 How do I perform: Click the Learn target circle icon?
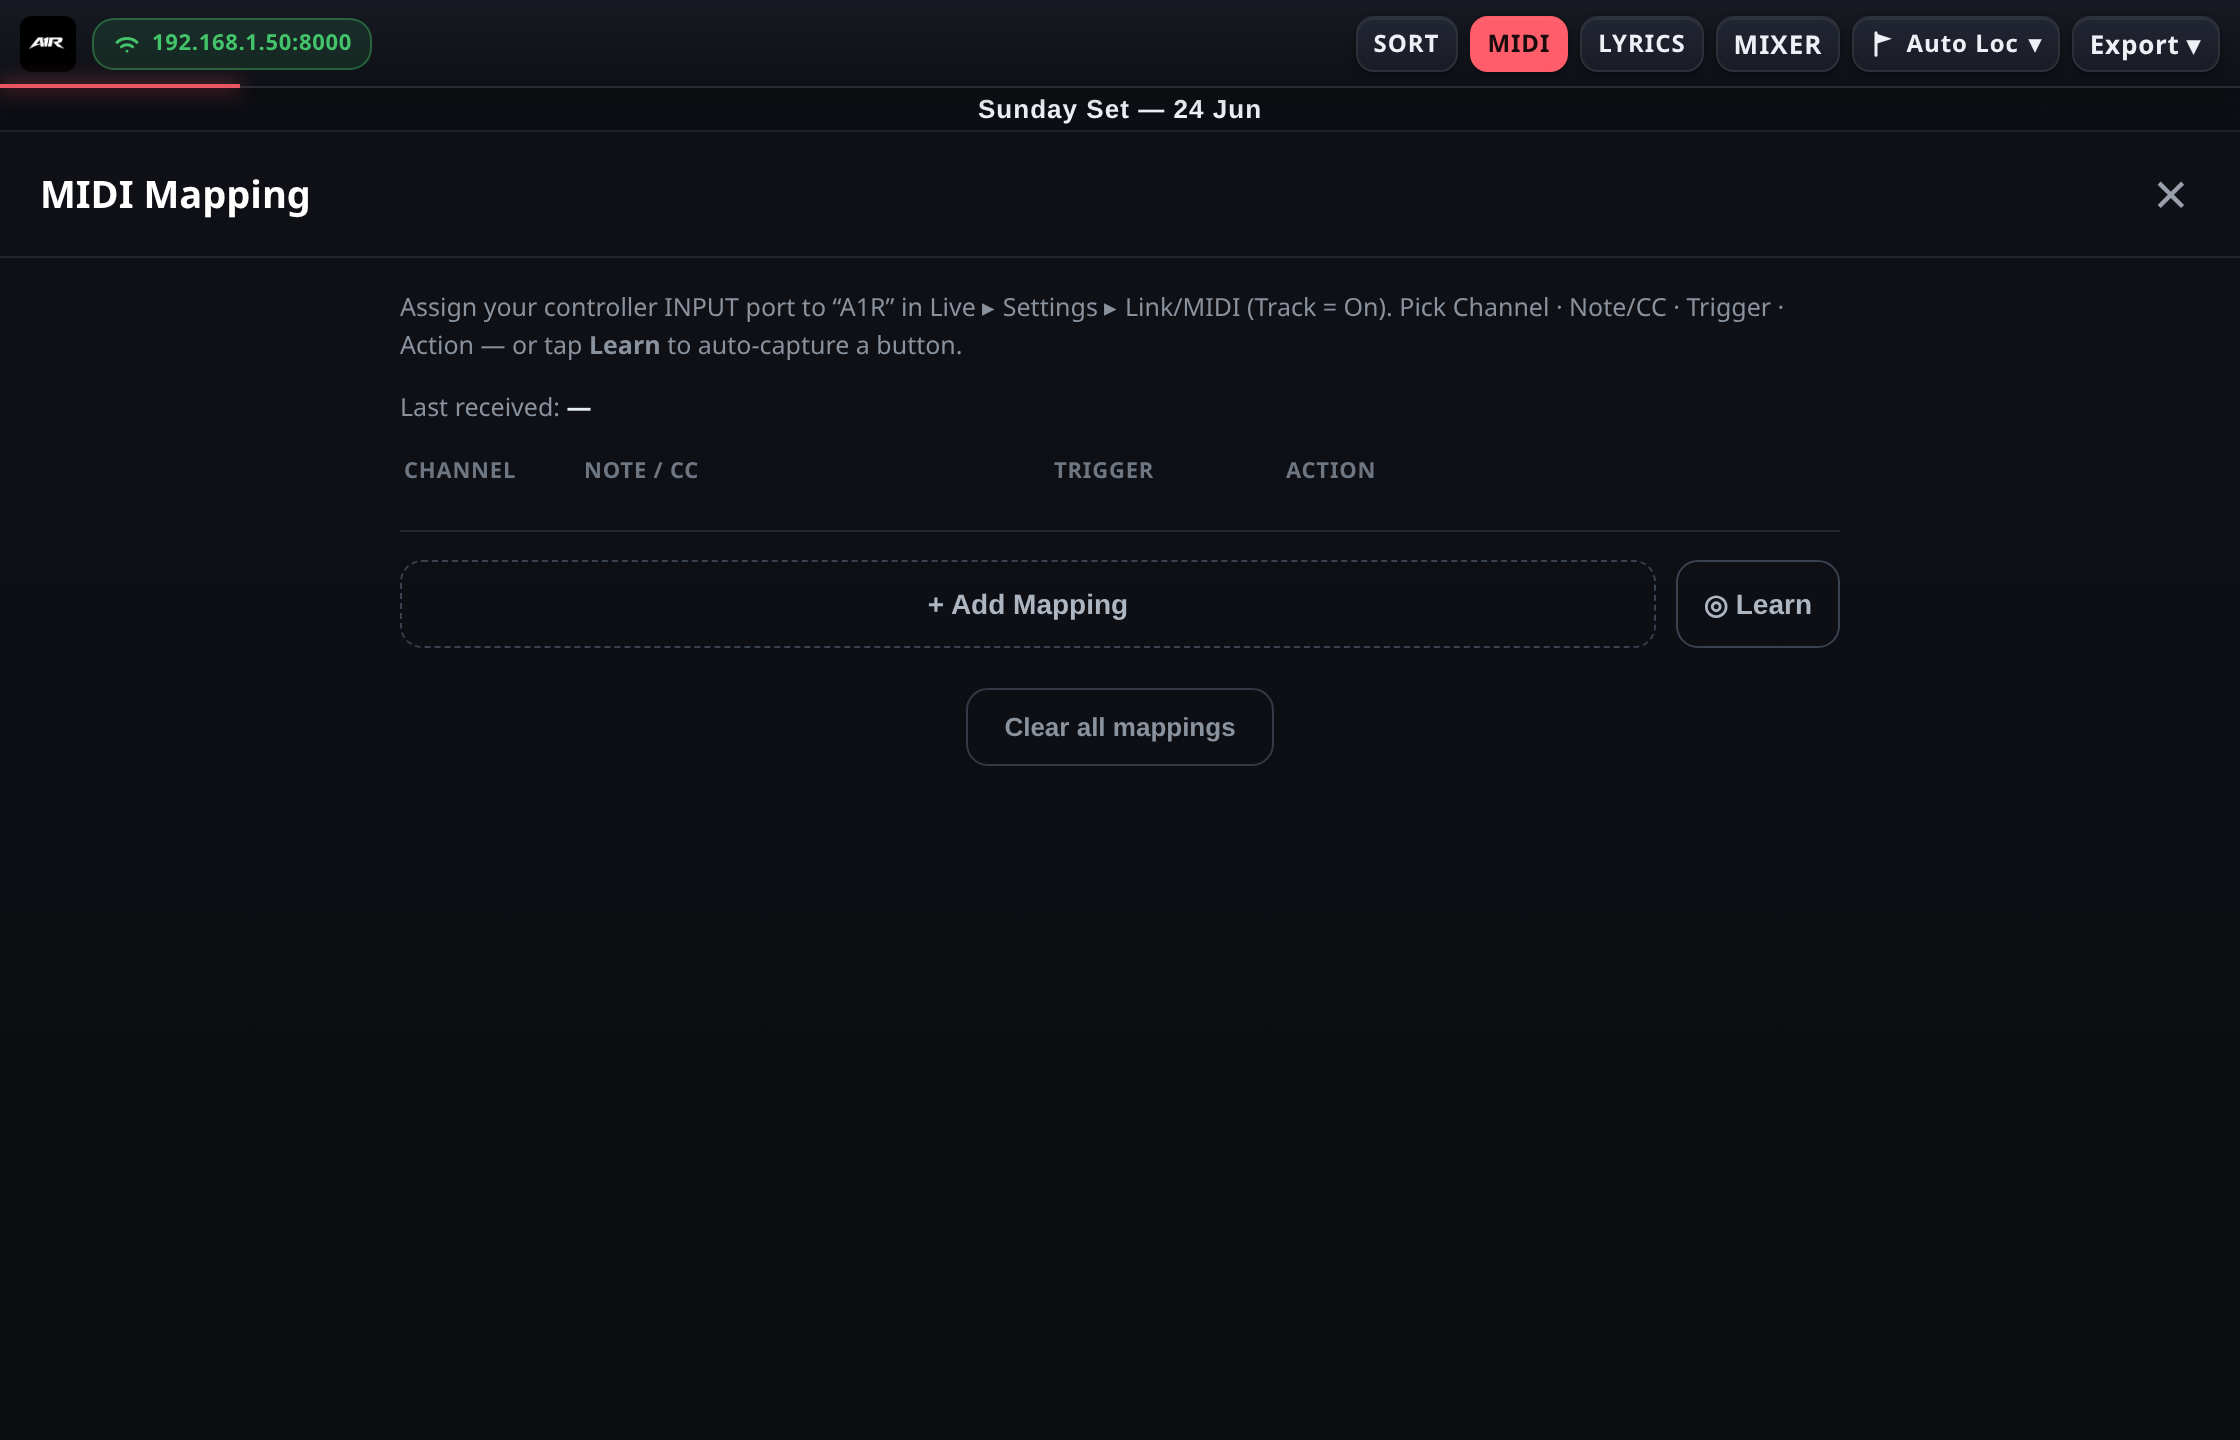click(1715, 606)
